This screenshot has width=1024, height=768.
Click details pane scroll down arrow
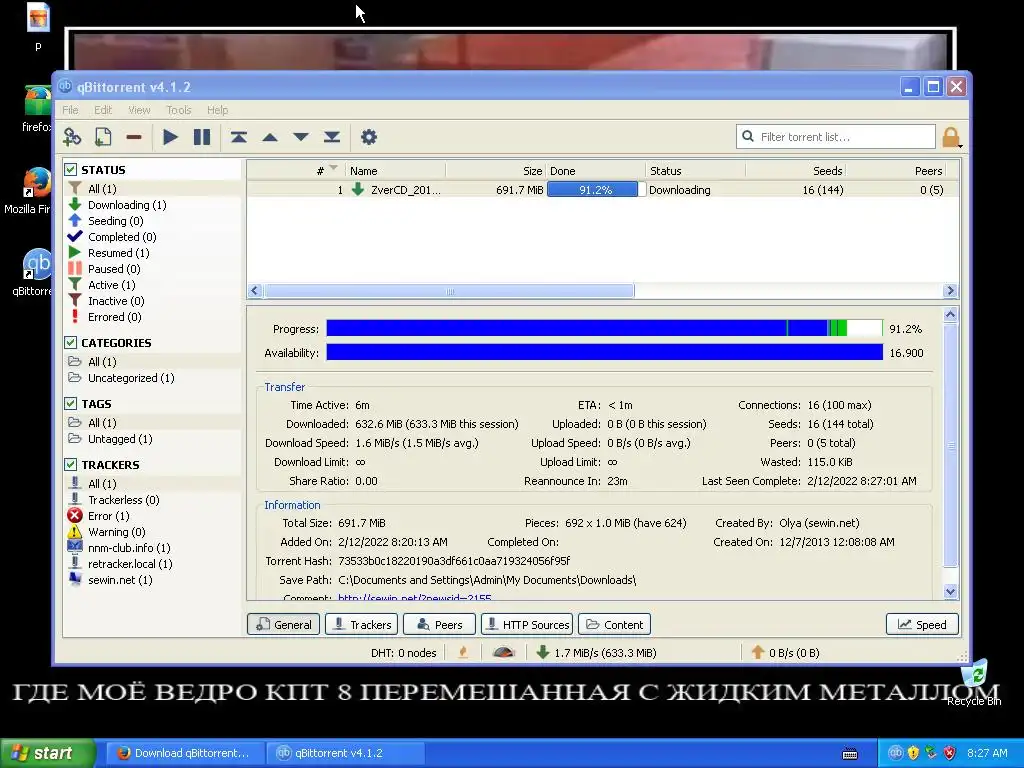(950, 592)
